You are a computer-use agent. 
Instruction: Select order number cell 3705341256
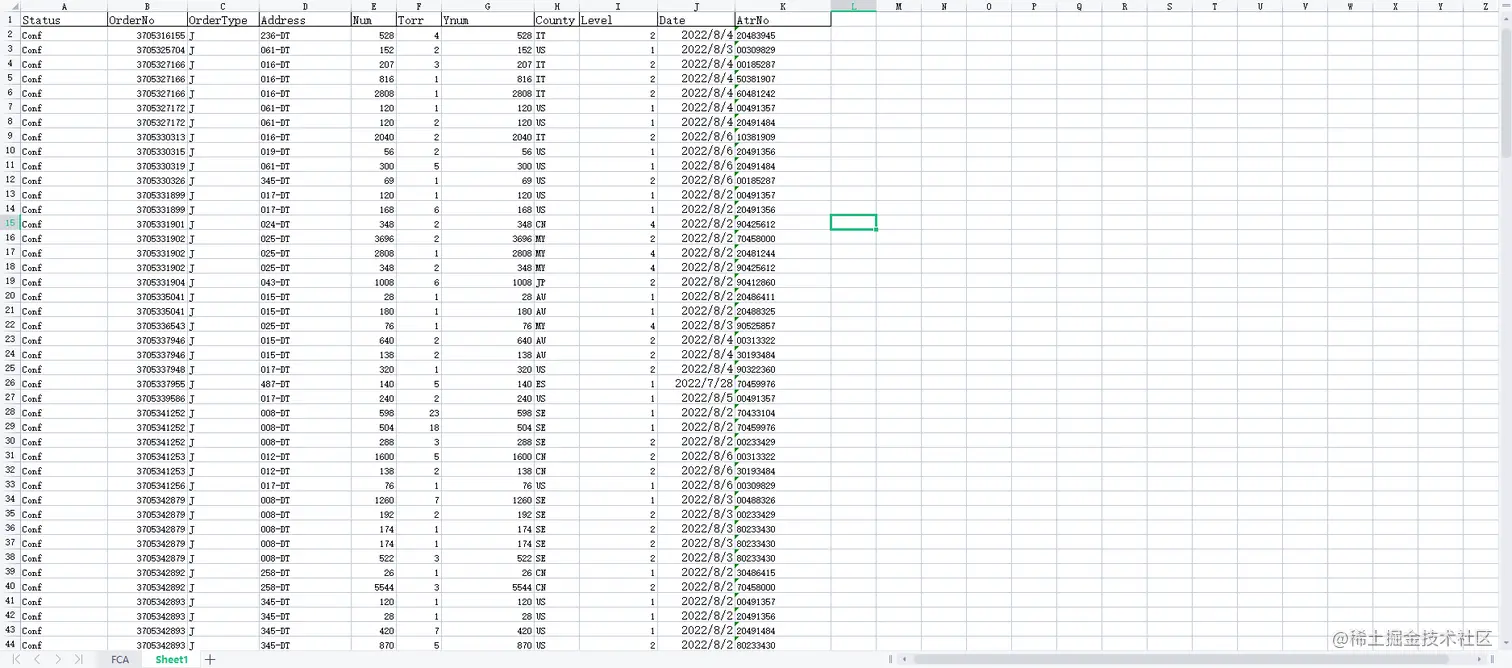(147, 485)
